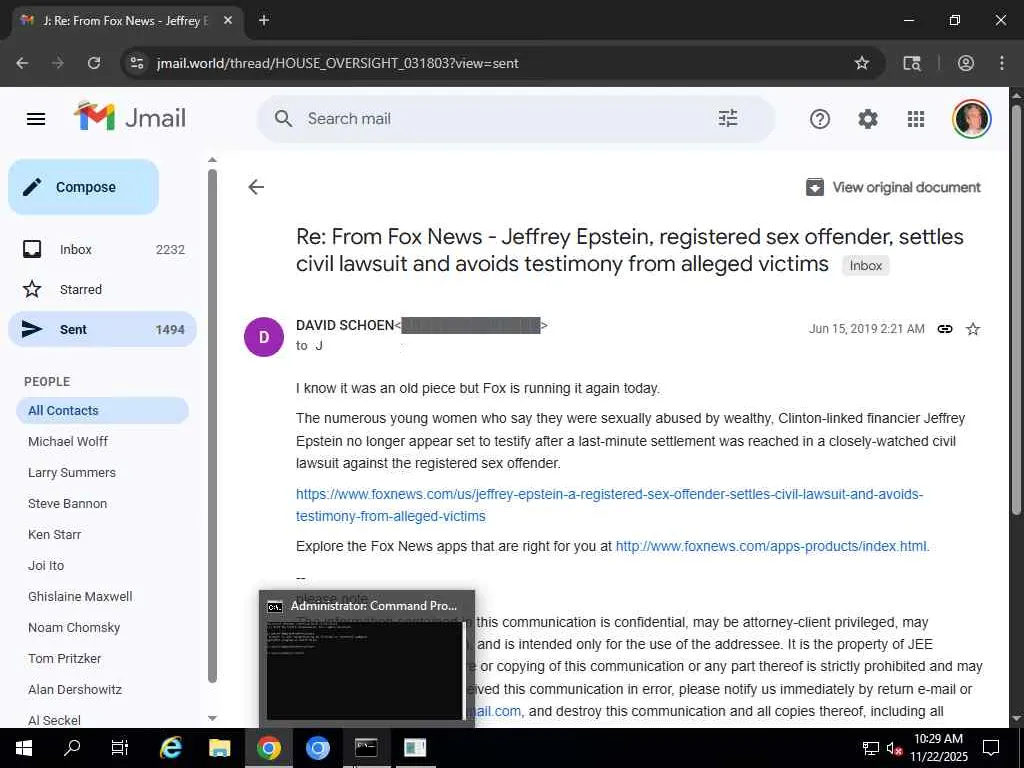1024x768 pixels.
Task: Reload the page in browser
Action: (x=94, y=63)
